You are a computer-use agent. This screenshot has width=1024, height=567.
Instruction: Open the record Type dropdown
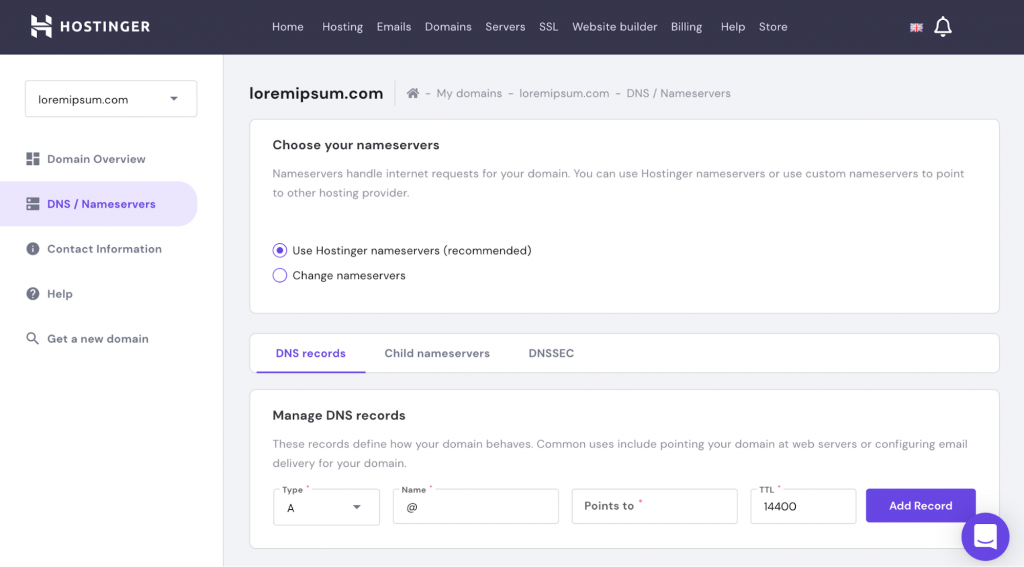click(326, 507)
